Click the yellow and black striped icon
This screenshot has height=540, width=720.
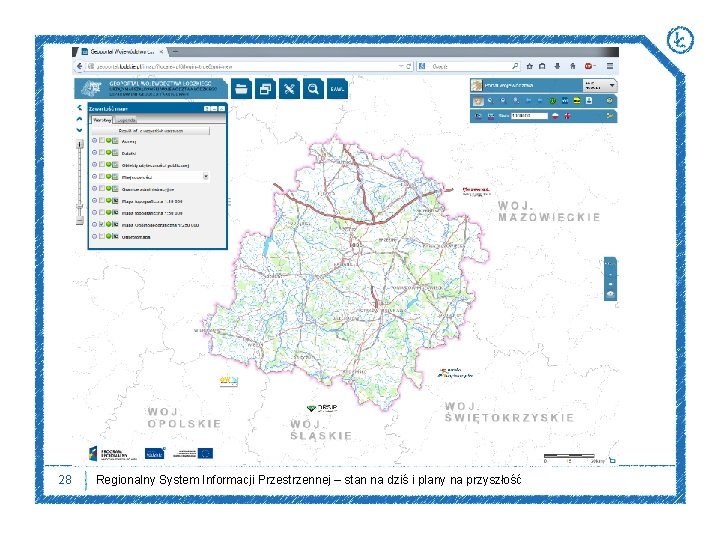point(577,101)
